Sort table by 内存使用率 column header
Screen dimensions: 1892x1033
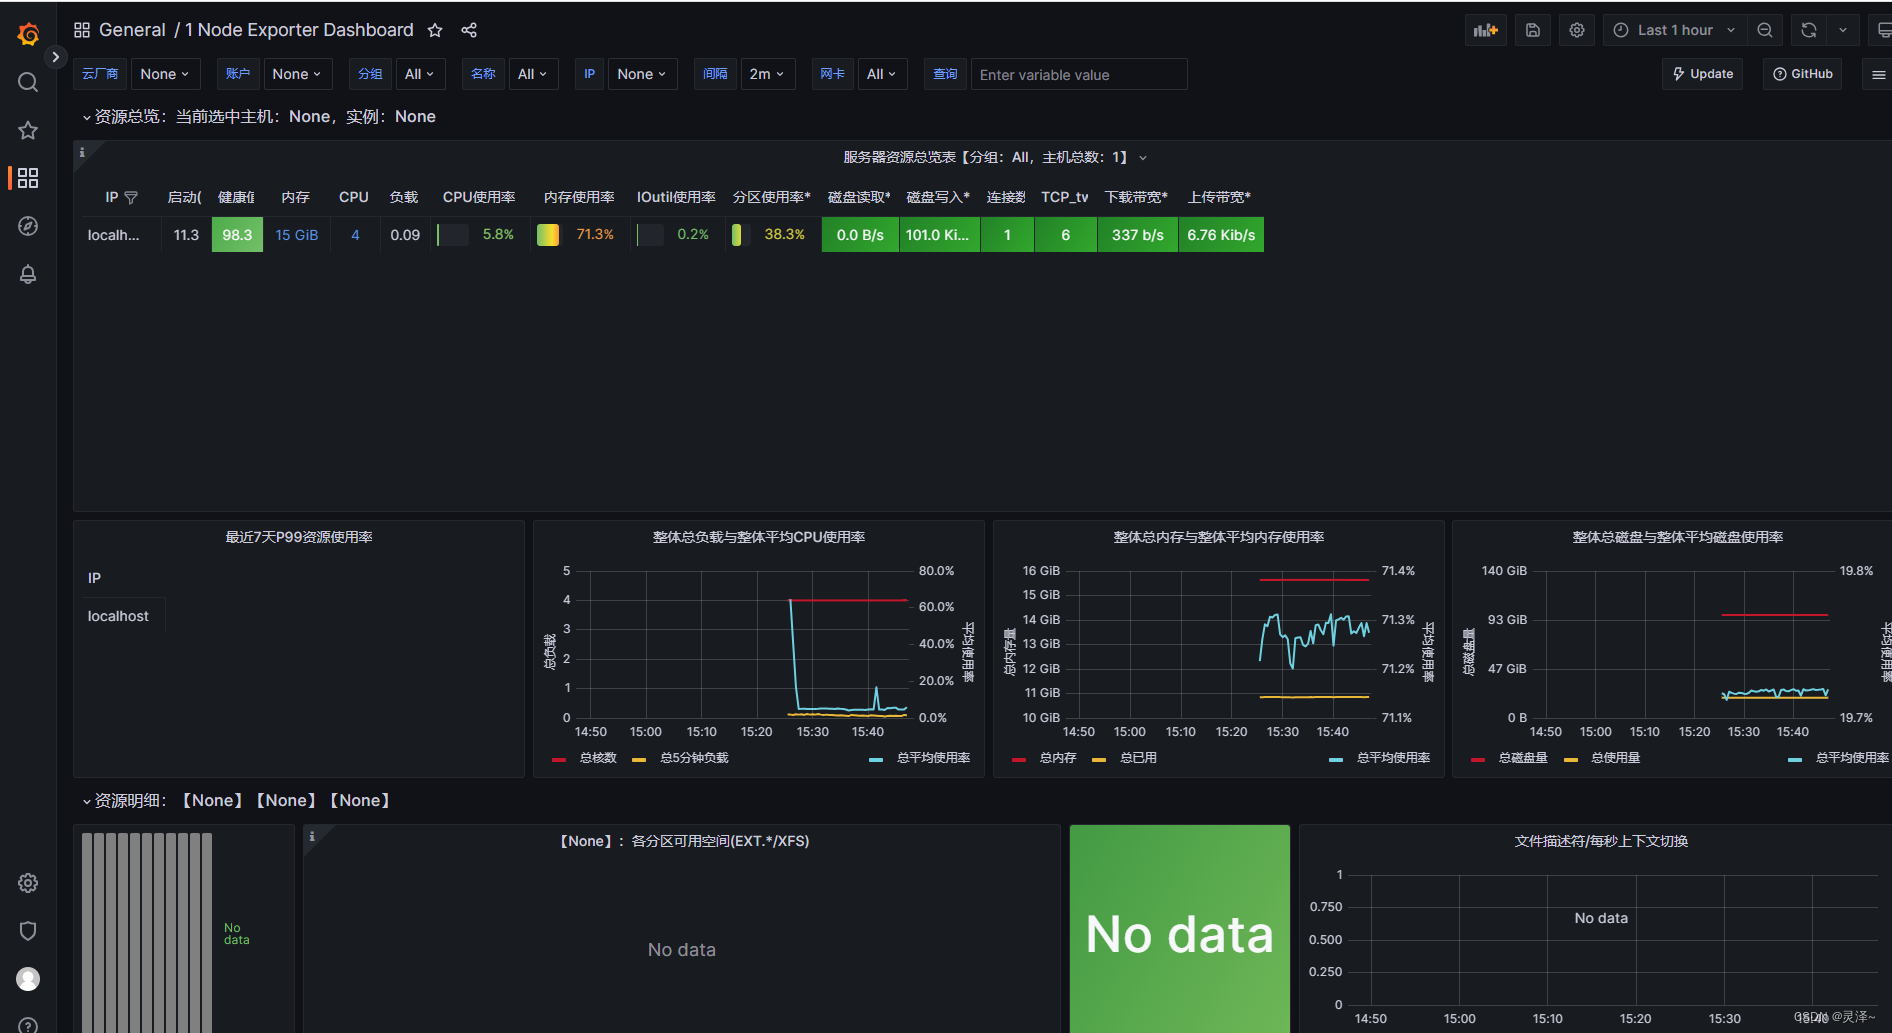tap(579, 197)
